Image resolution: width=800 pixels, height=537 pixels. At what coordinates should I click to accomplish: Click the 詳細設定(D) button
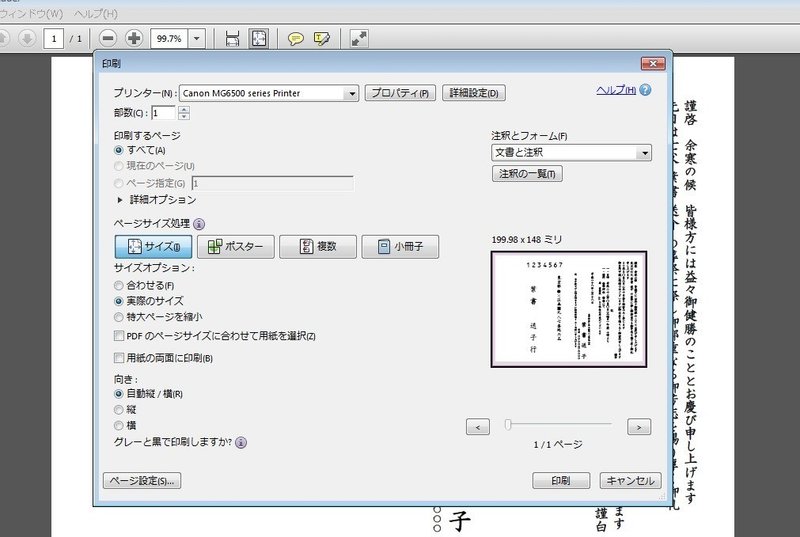[x=473, y=93]
